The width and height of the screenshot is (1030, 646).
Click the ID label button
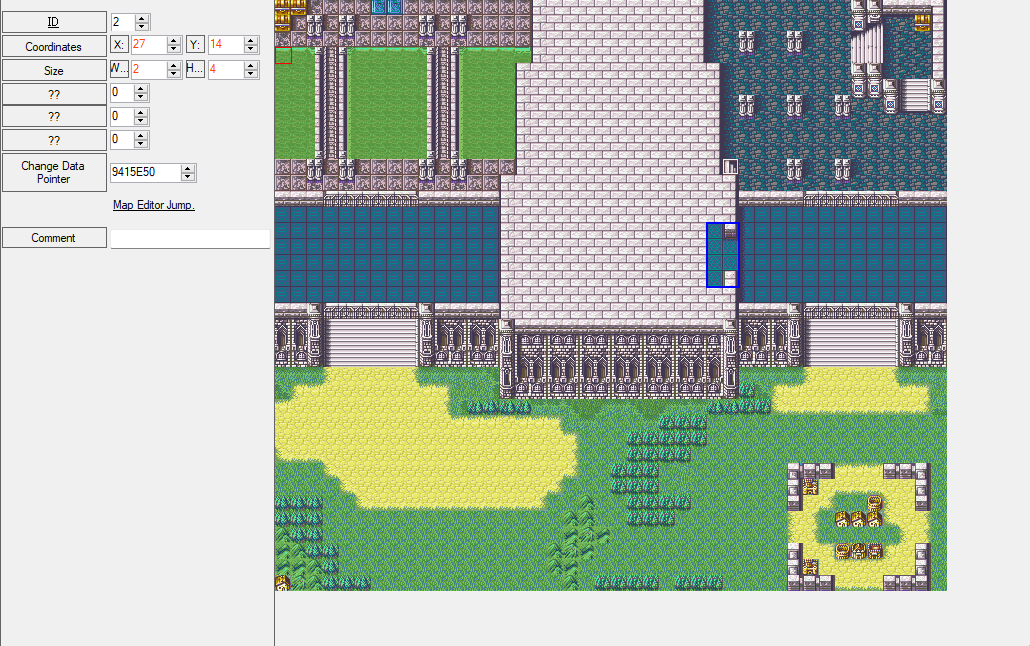pyautogui.click(x=54, y=22)
